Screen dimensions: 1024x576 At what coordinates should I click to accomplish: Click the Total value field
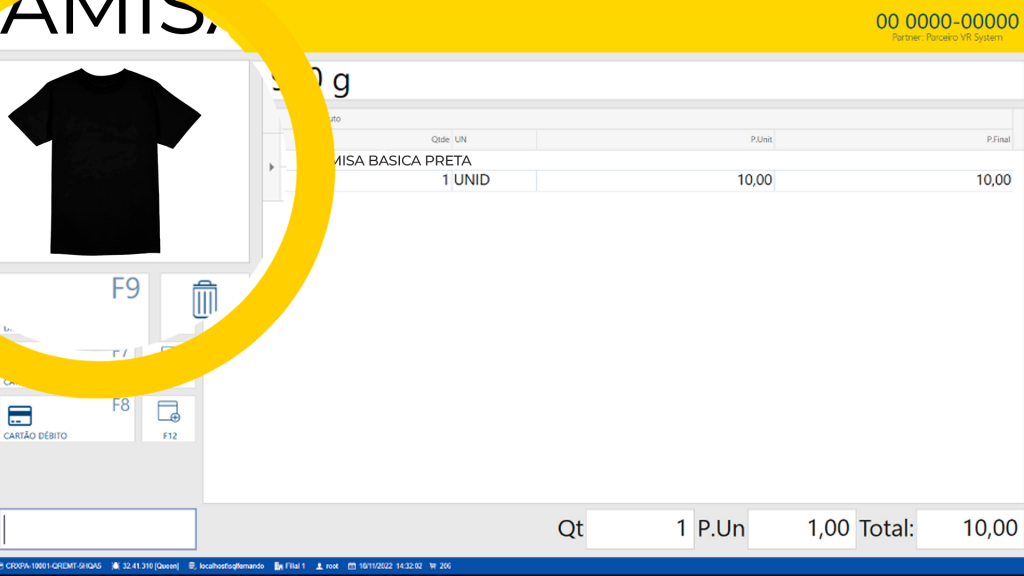[x=967, y=529]
